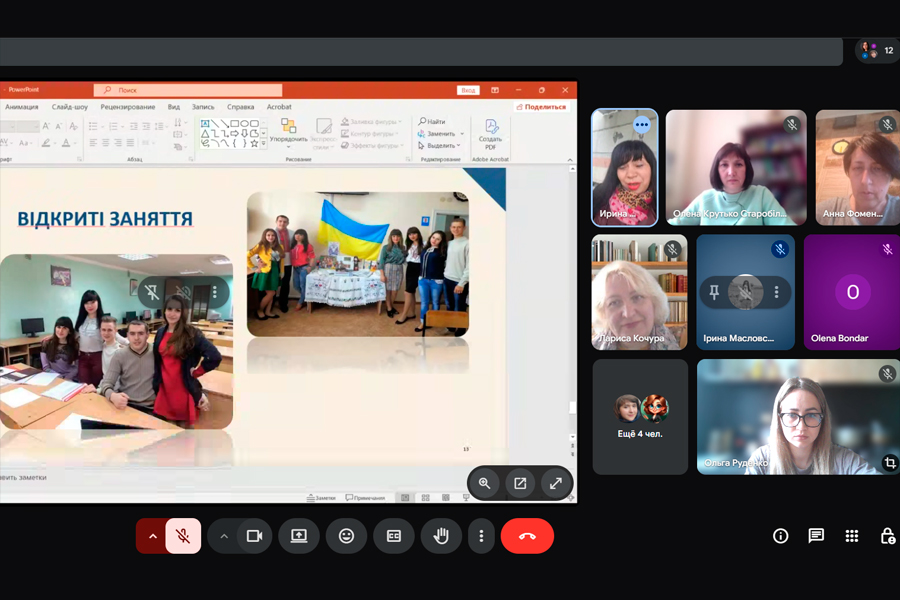Toggle the camera on or off
Viewport: 900px width, 600px height.
tap(254, 536)
